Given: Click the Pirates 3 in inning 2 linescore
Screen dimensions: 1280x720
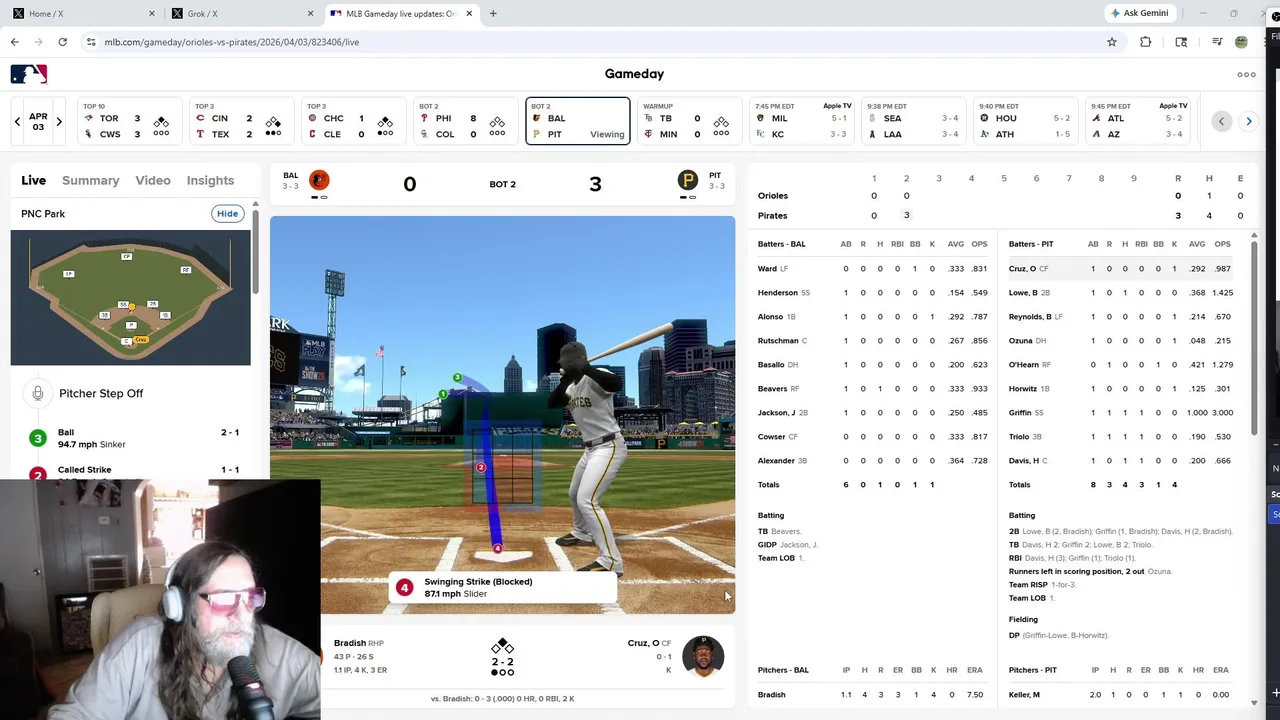Looking at the screenshot, I should coord(906,215).
